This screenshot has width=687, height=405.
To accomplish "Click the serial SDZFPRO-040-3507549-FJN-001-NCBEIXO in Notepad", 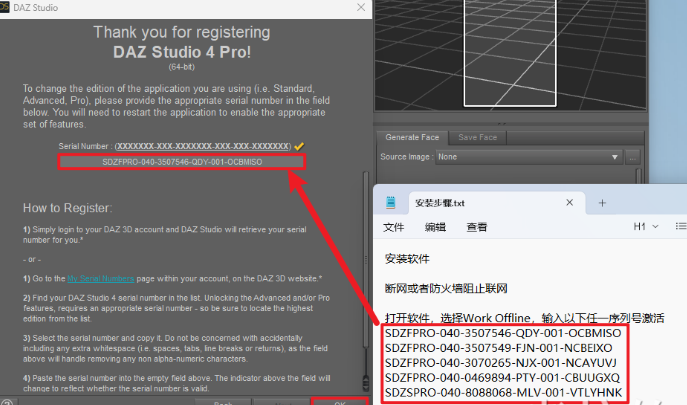I will [499, 348].
